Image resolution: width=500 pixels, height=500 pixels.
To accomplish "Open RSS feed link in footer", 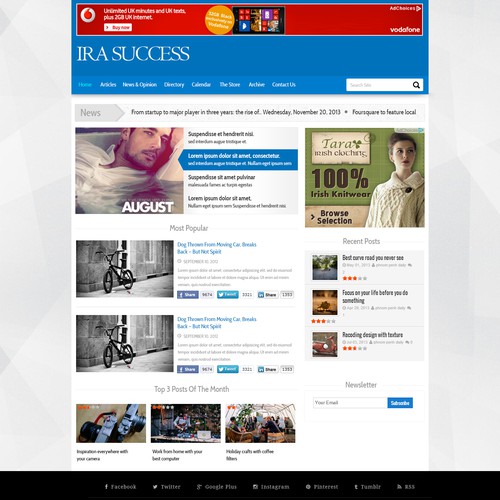I will coord(406,487).
